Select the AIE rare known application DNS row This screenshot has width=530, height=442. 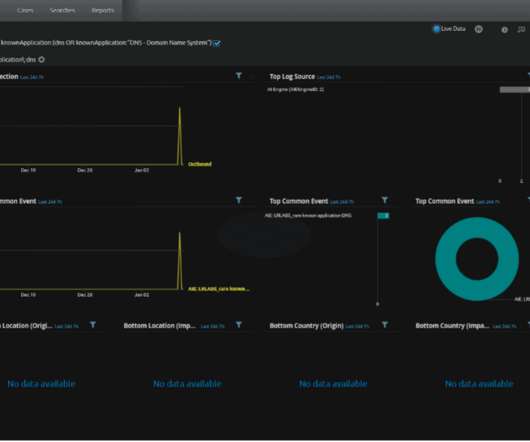tap(308, 215)
